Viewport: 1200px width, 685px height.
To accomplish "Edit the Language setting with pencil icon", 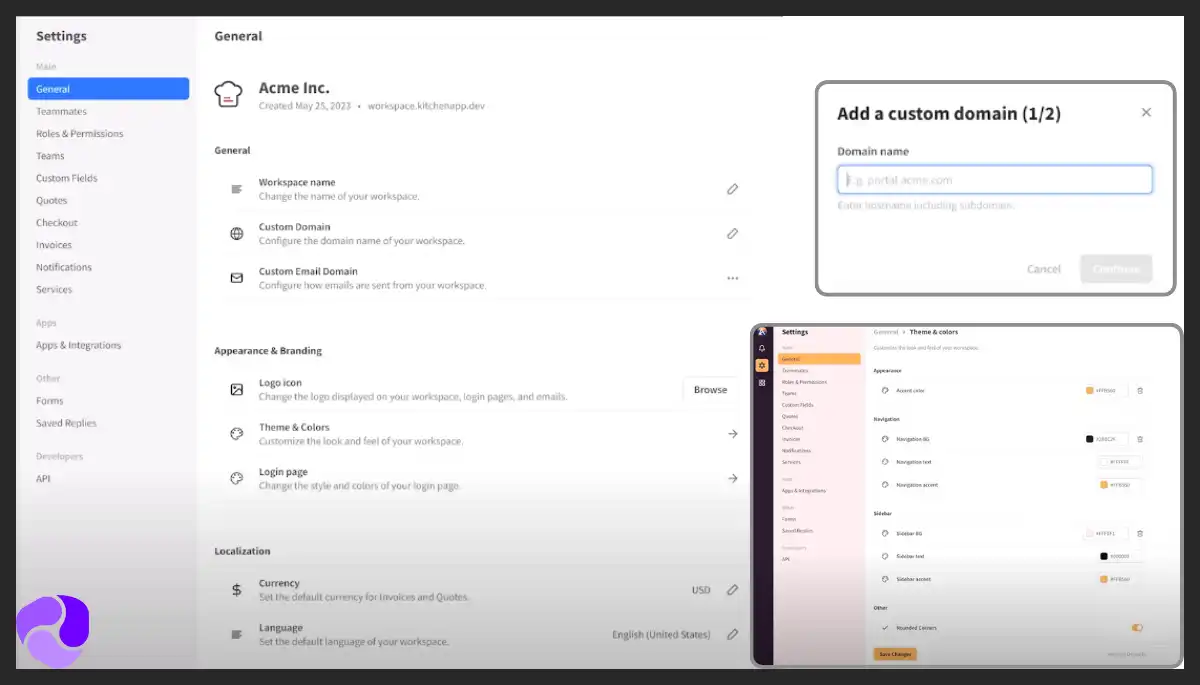I will 732,634.
